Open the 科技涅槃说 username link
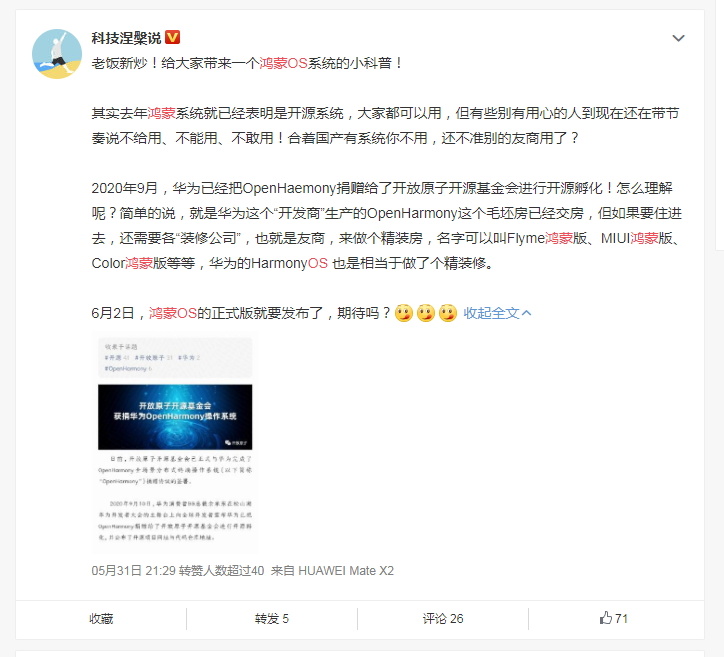The image size is (724, 657). [126, 38]
